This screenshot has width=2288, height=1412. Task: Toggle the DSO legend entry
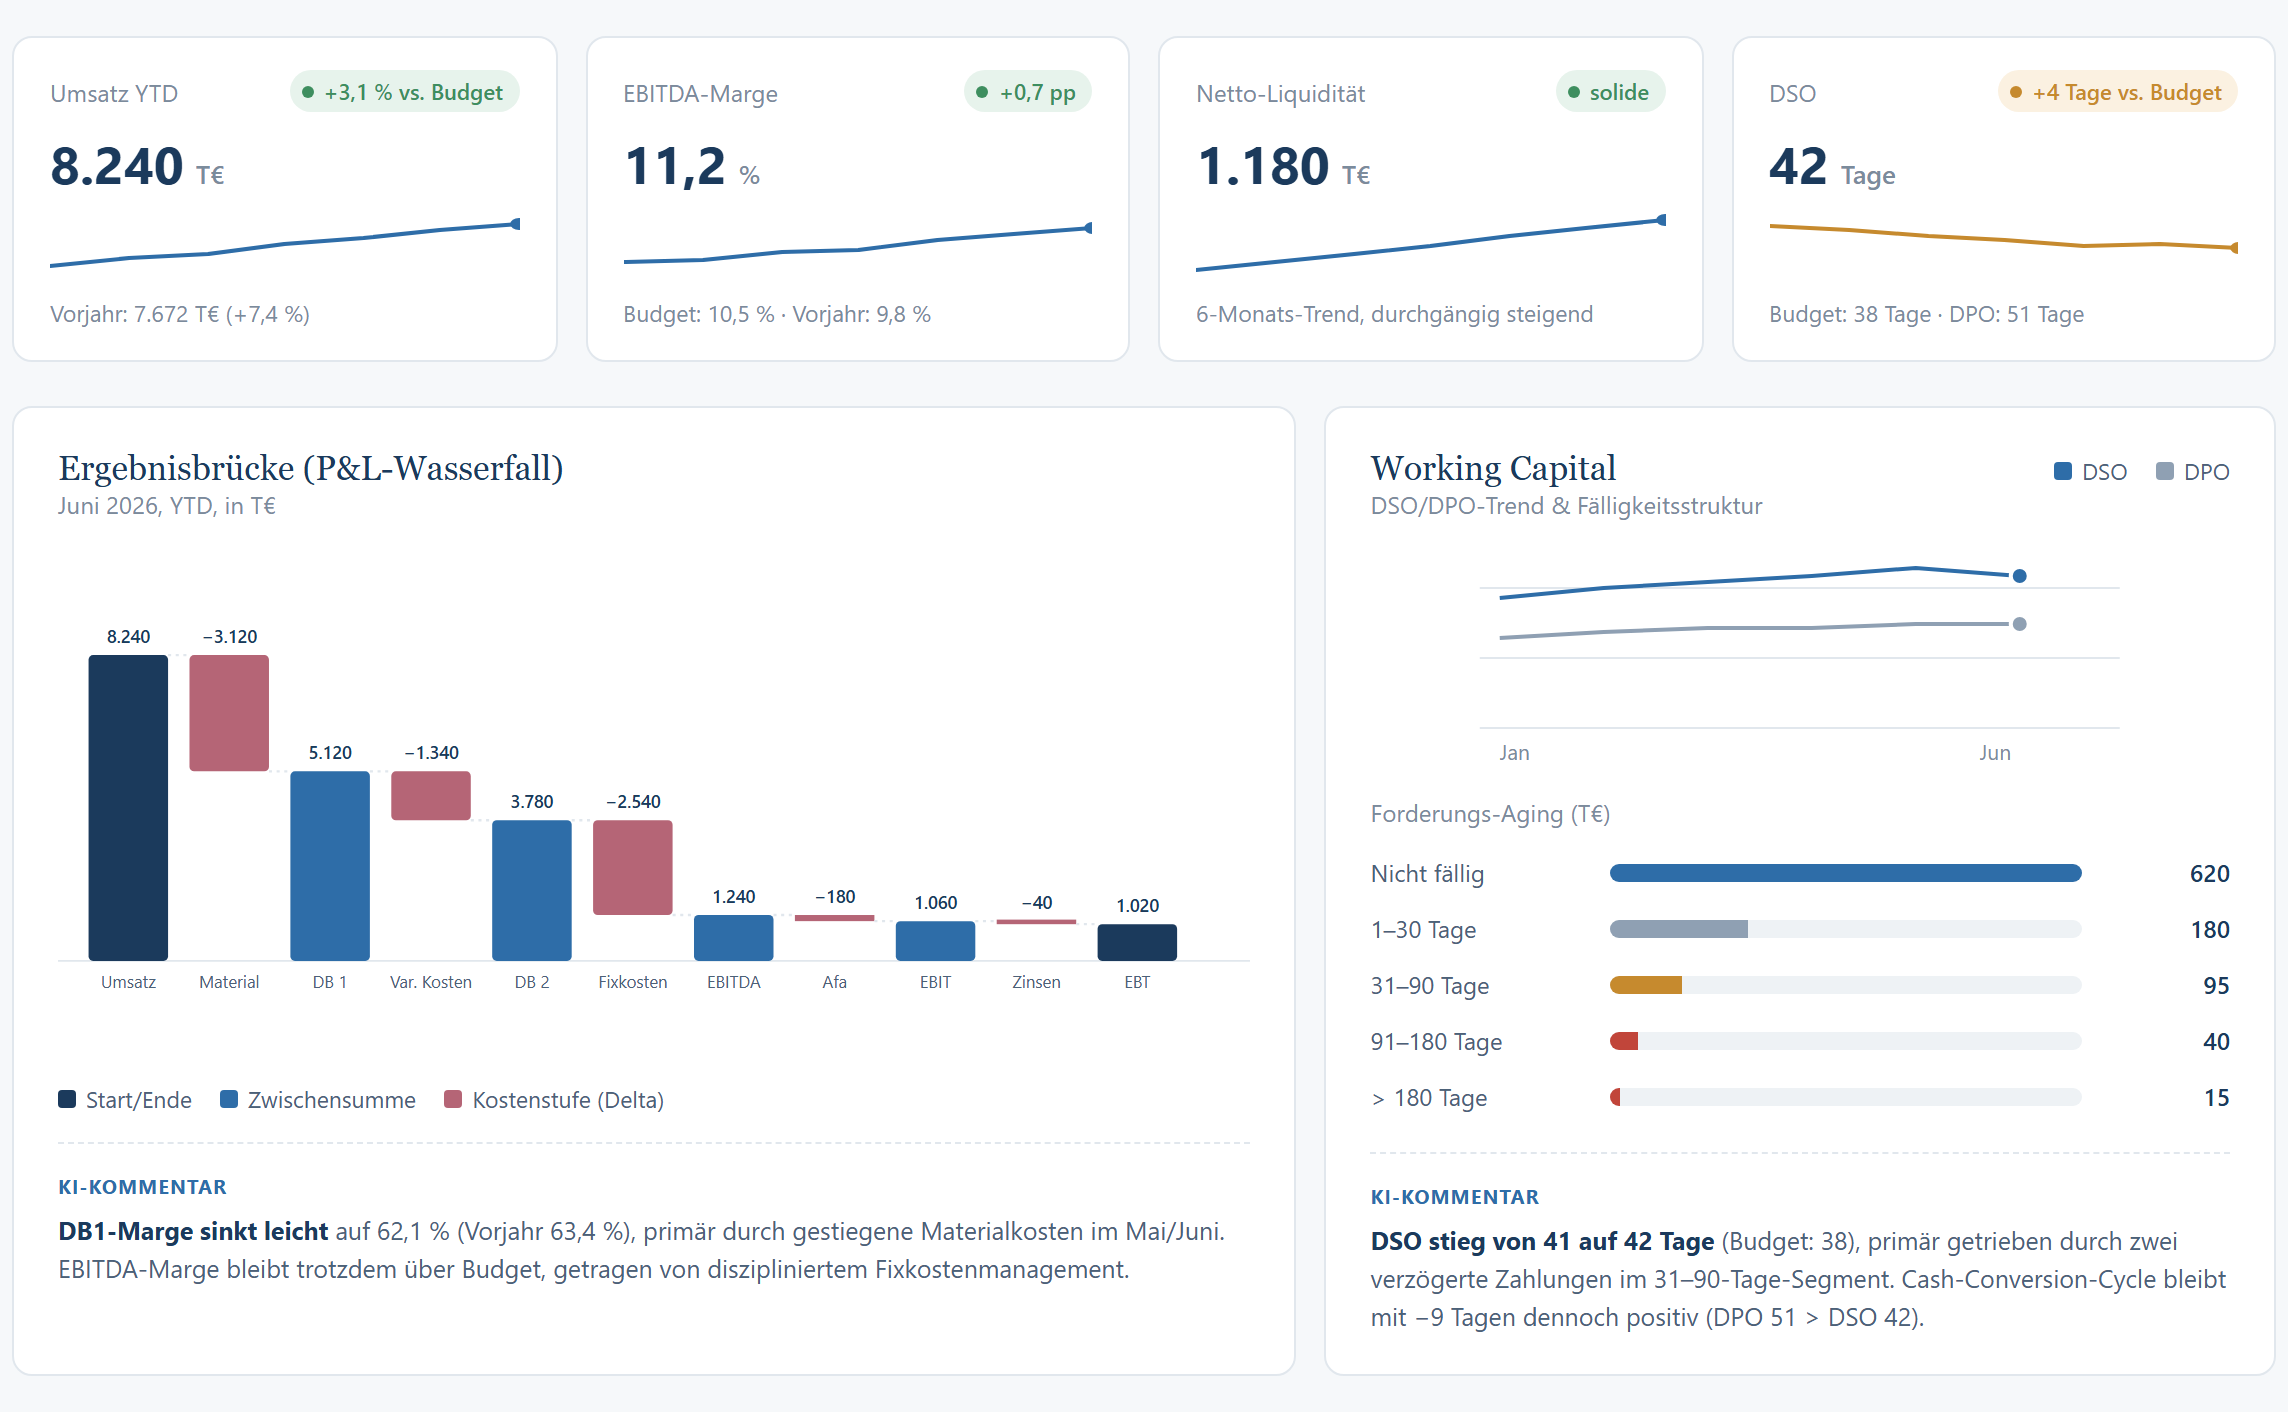(2090, 472)
